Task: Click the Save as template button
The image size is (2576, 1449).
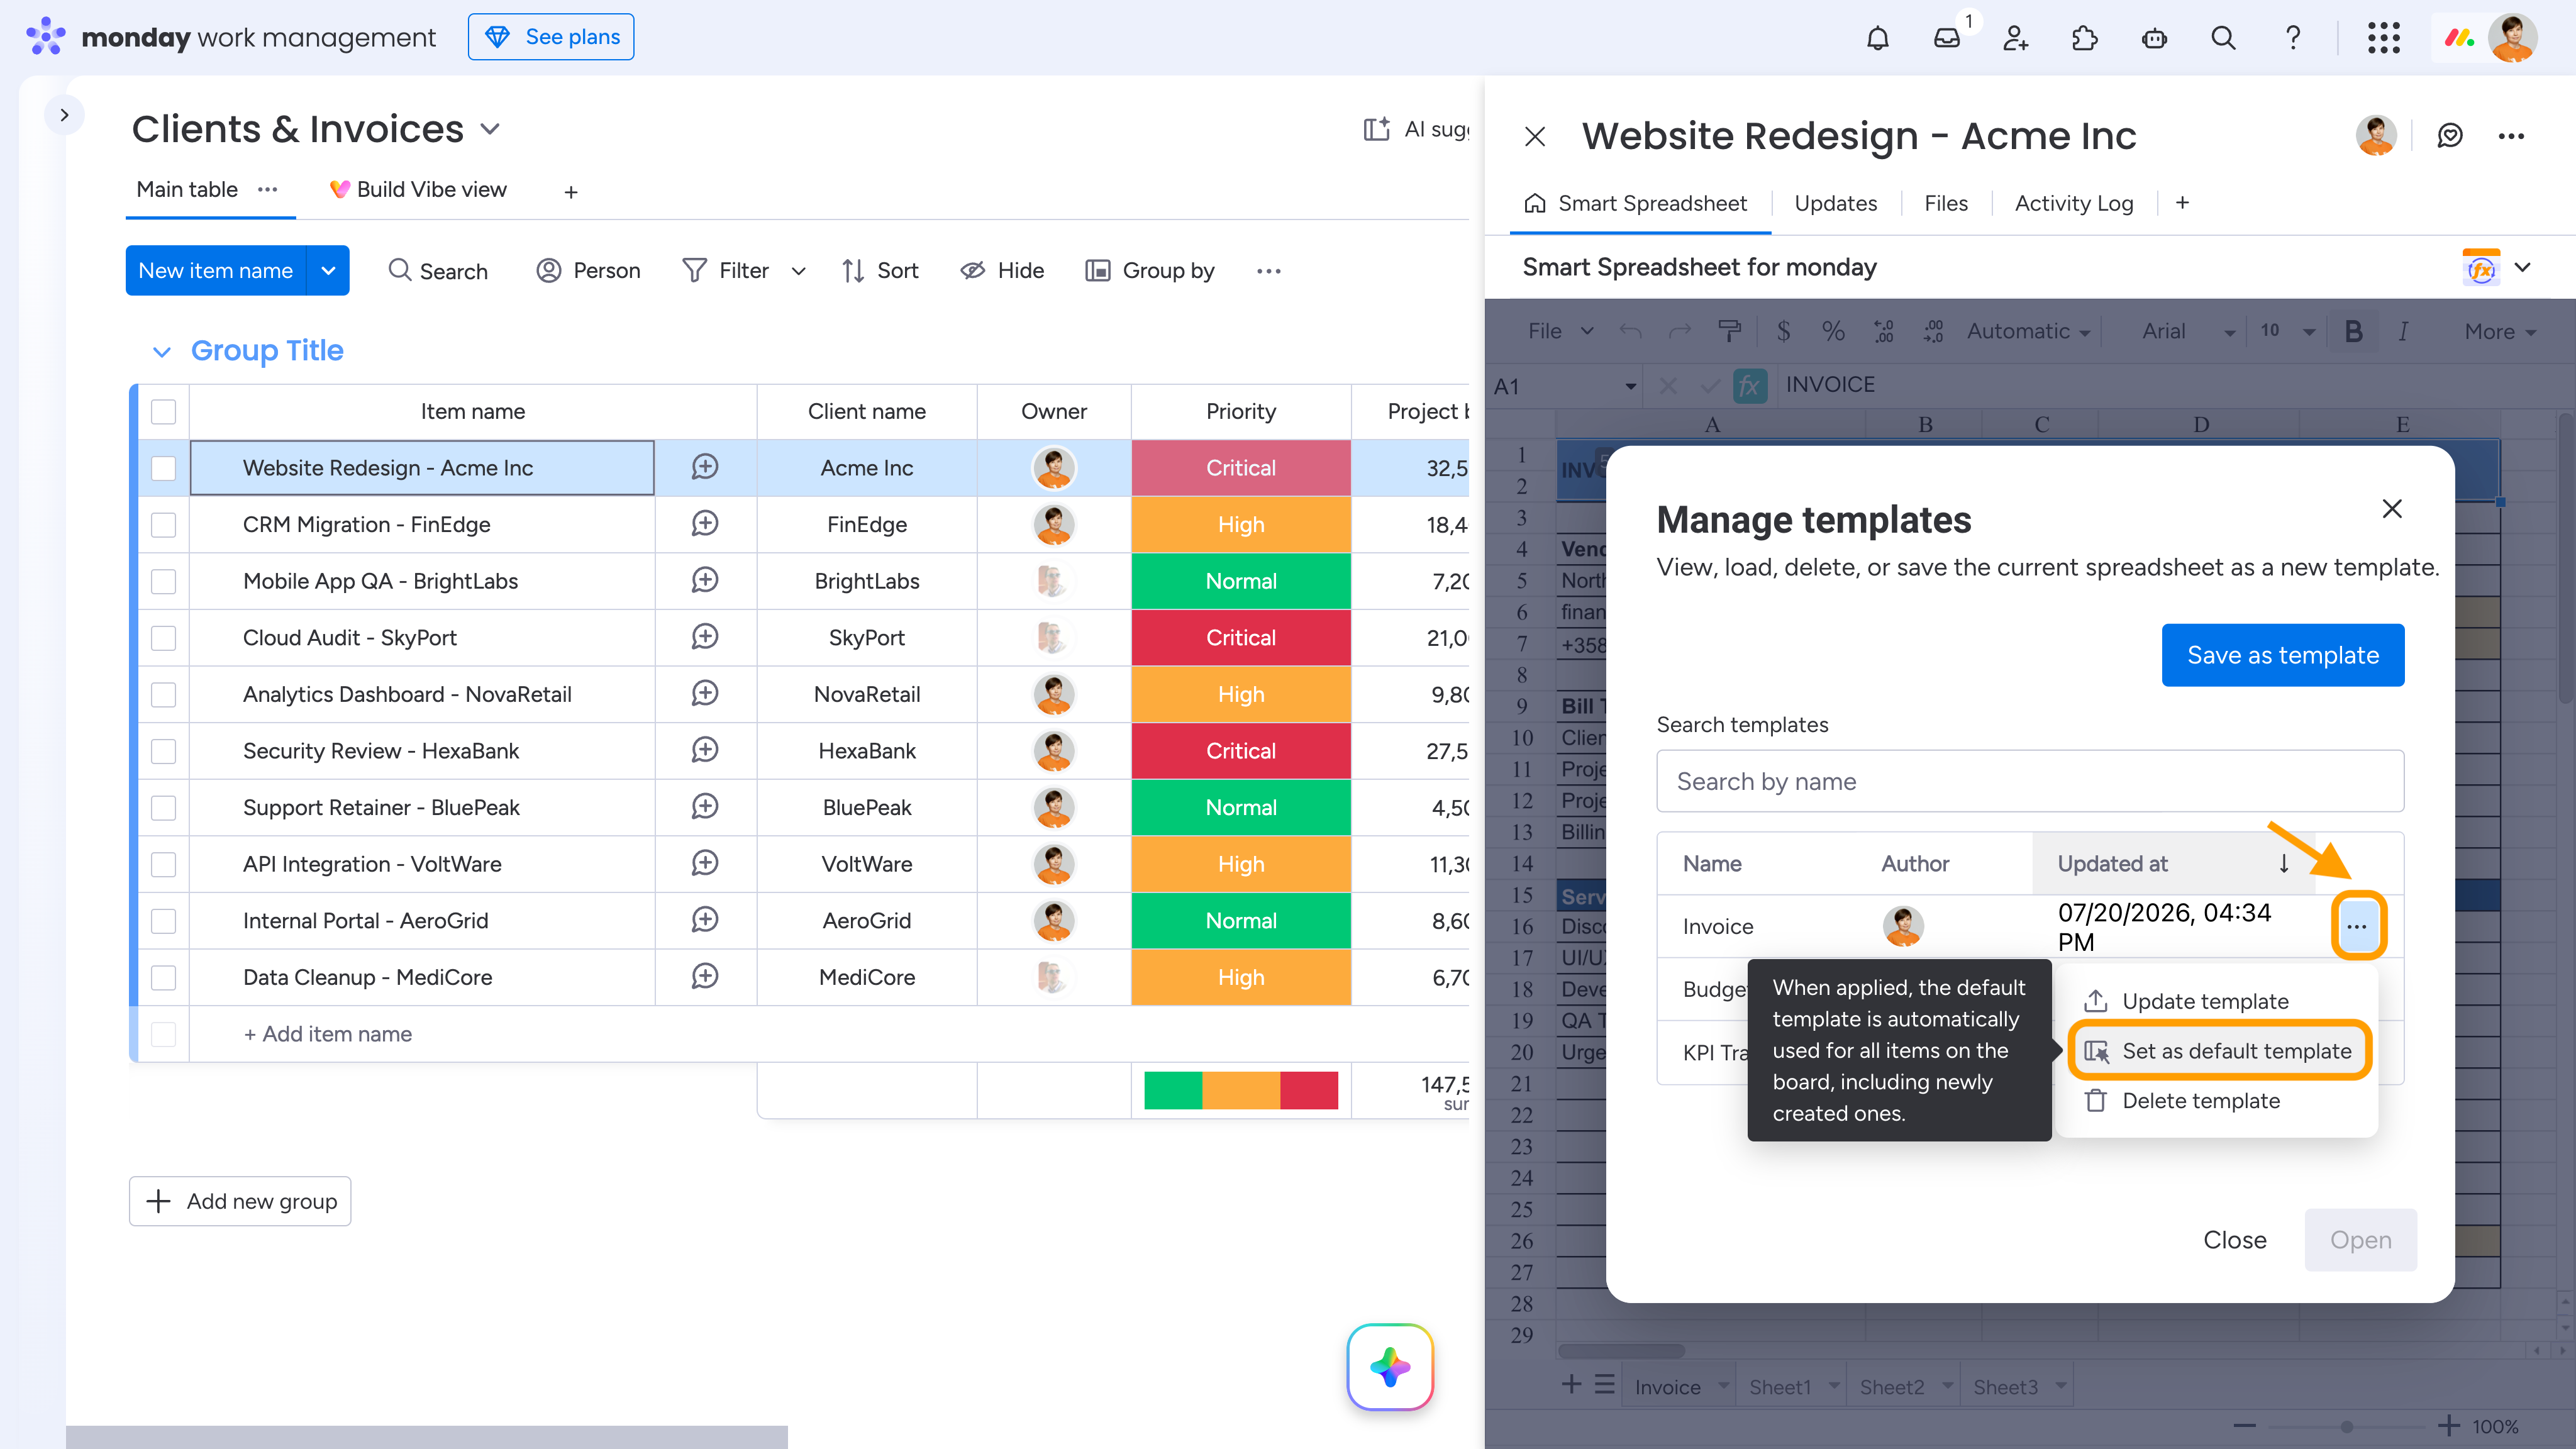Action: [2282, 655]
